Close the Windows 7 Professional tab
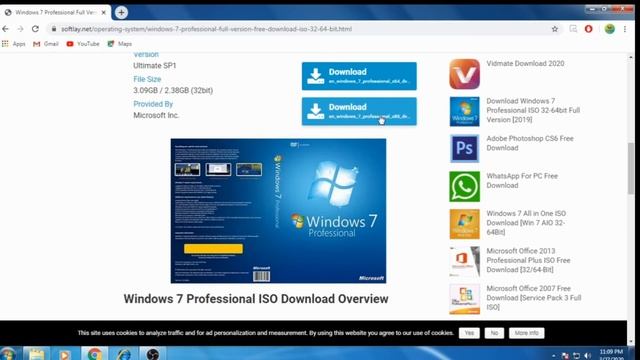Image resolution: width=640 pixels, height=360 pixels. click(x=104, y=13)
